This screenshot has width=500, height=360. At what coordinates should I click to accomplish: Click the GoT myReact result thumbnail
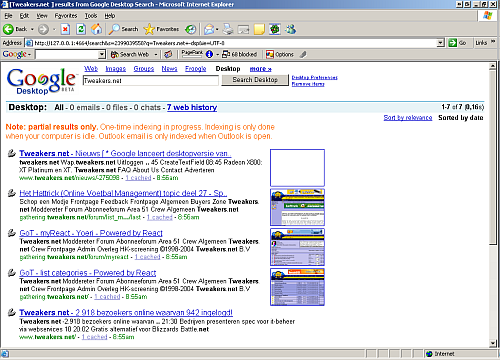pos(297,247)
